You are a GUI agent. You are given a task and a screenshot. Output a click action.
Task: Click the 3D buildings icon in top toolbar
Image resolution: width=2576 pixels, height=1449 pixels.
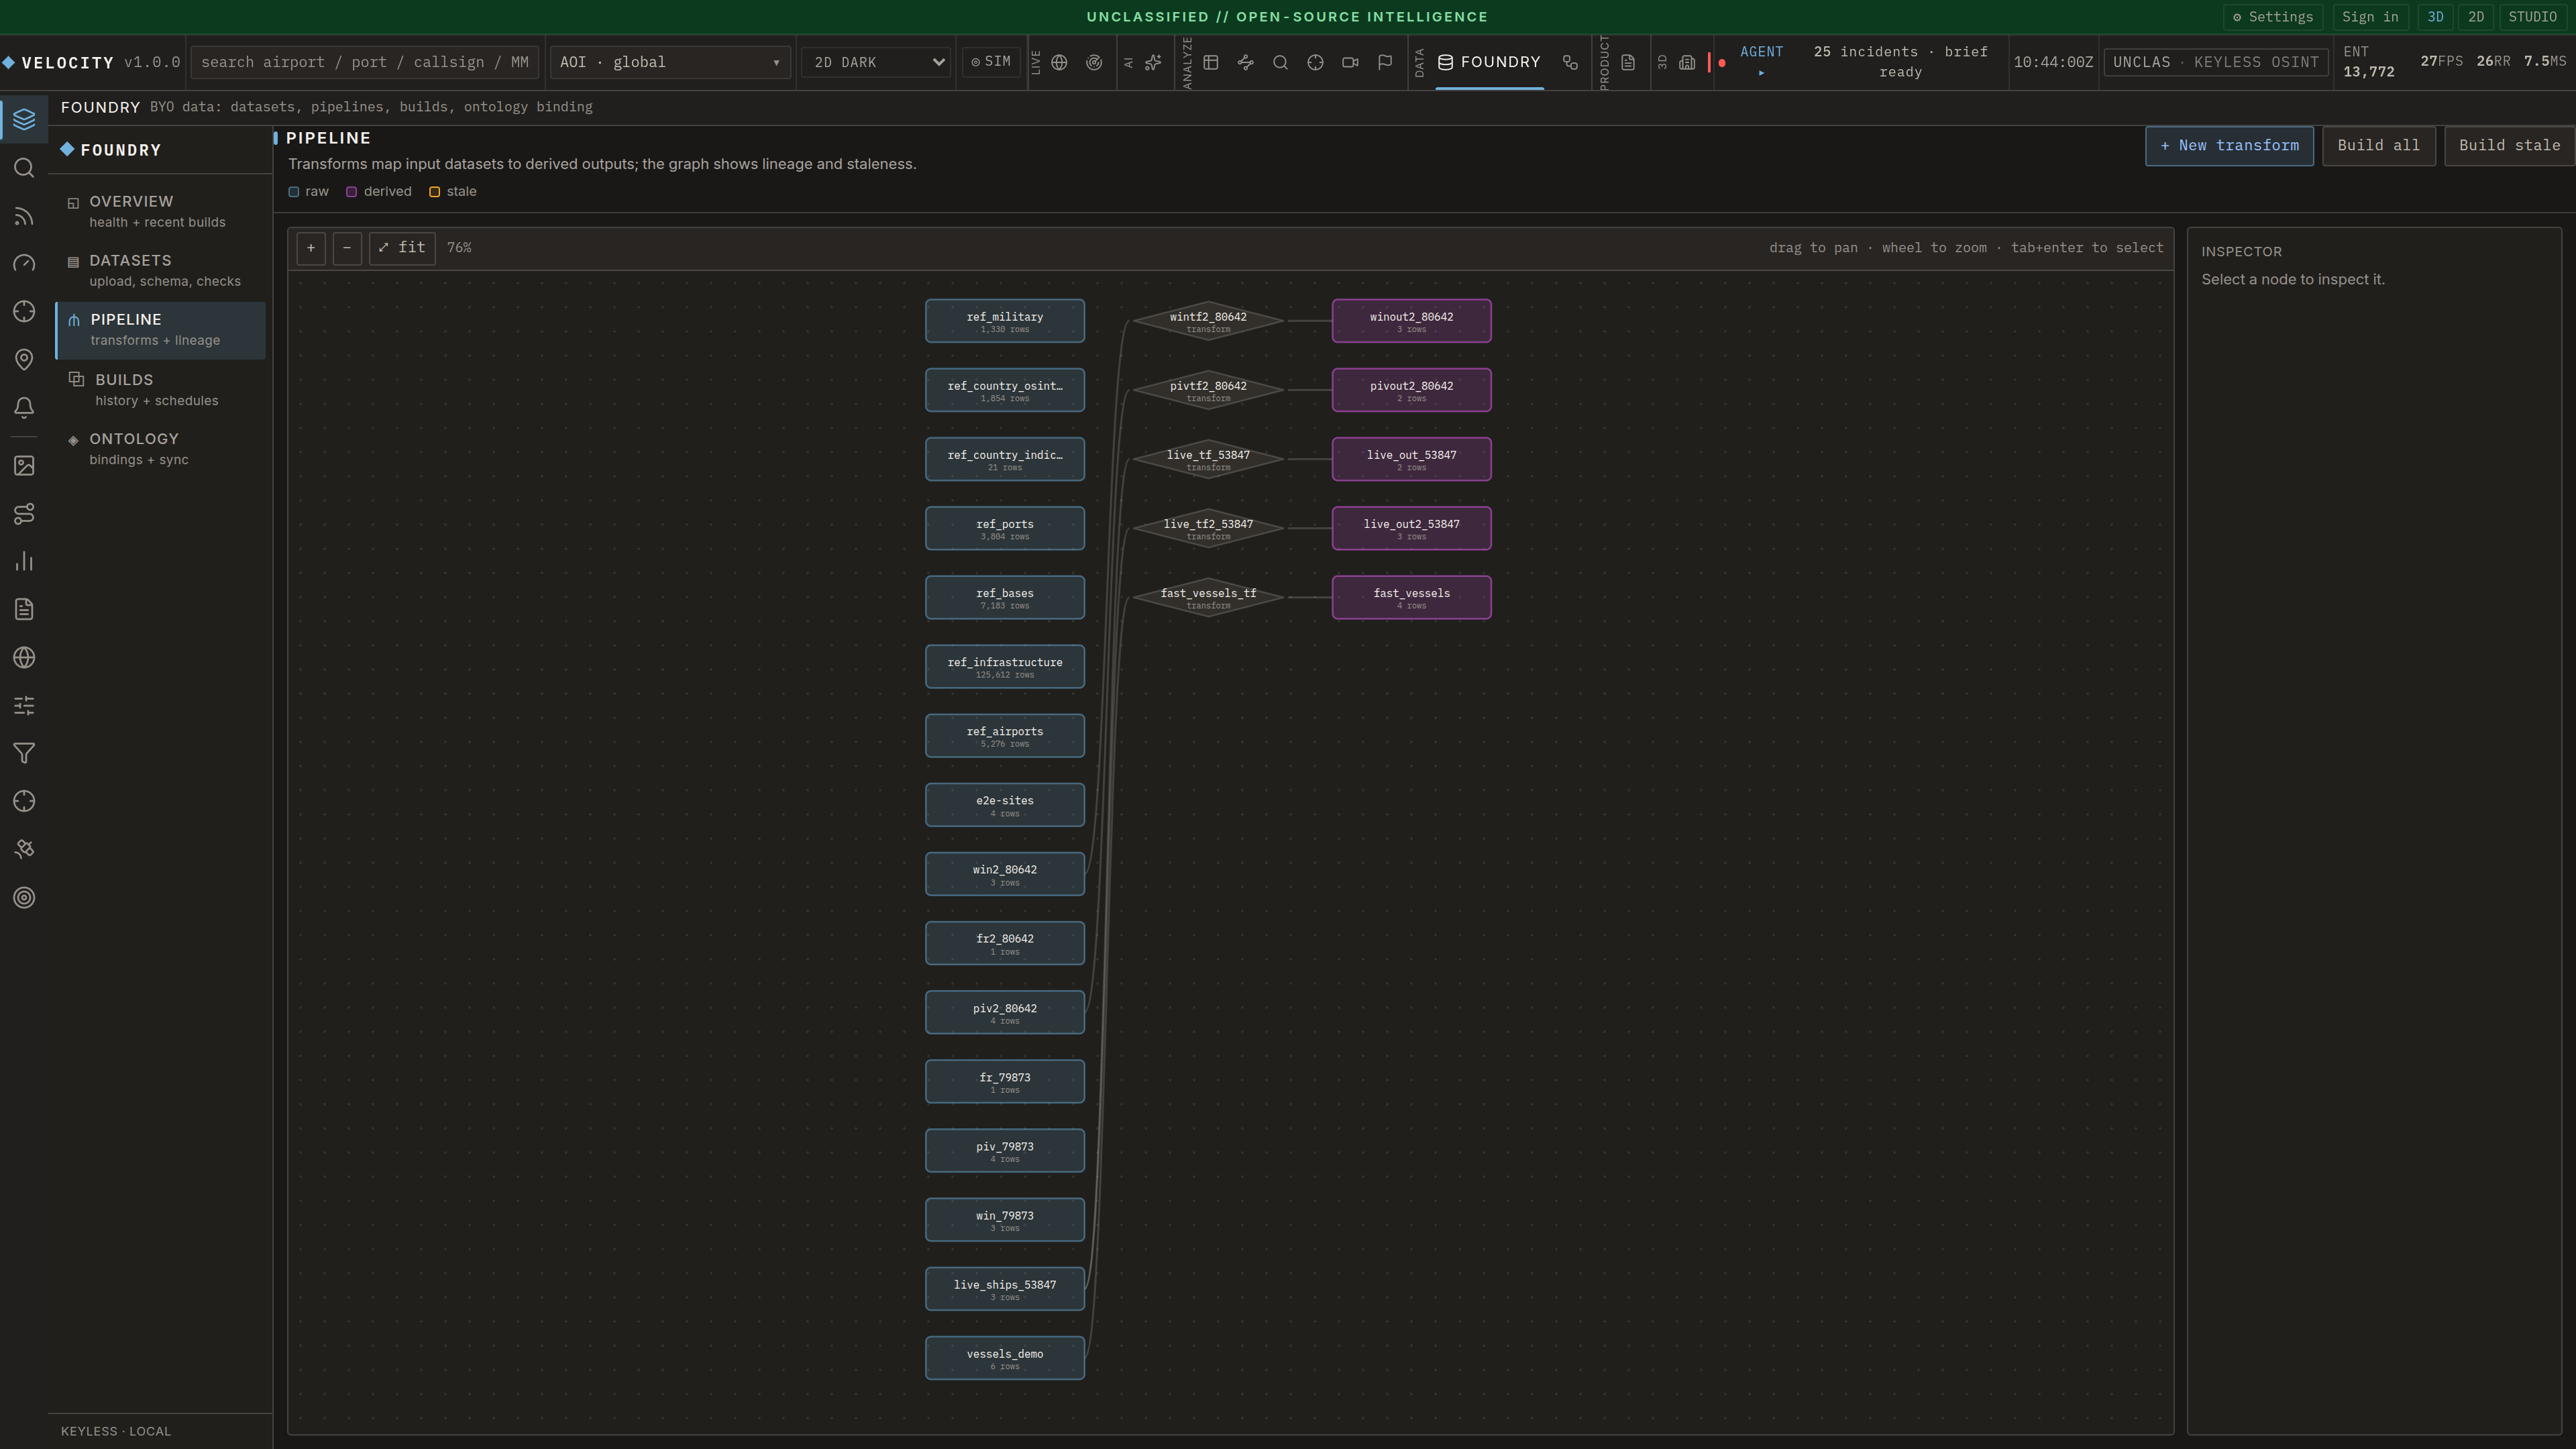pos(1687,62)
